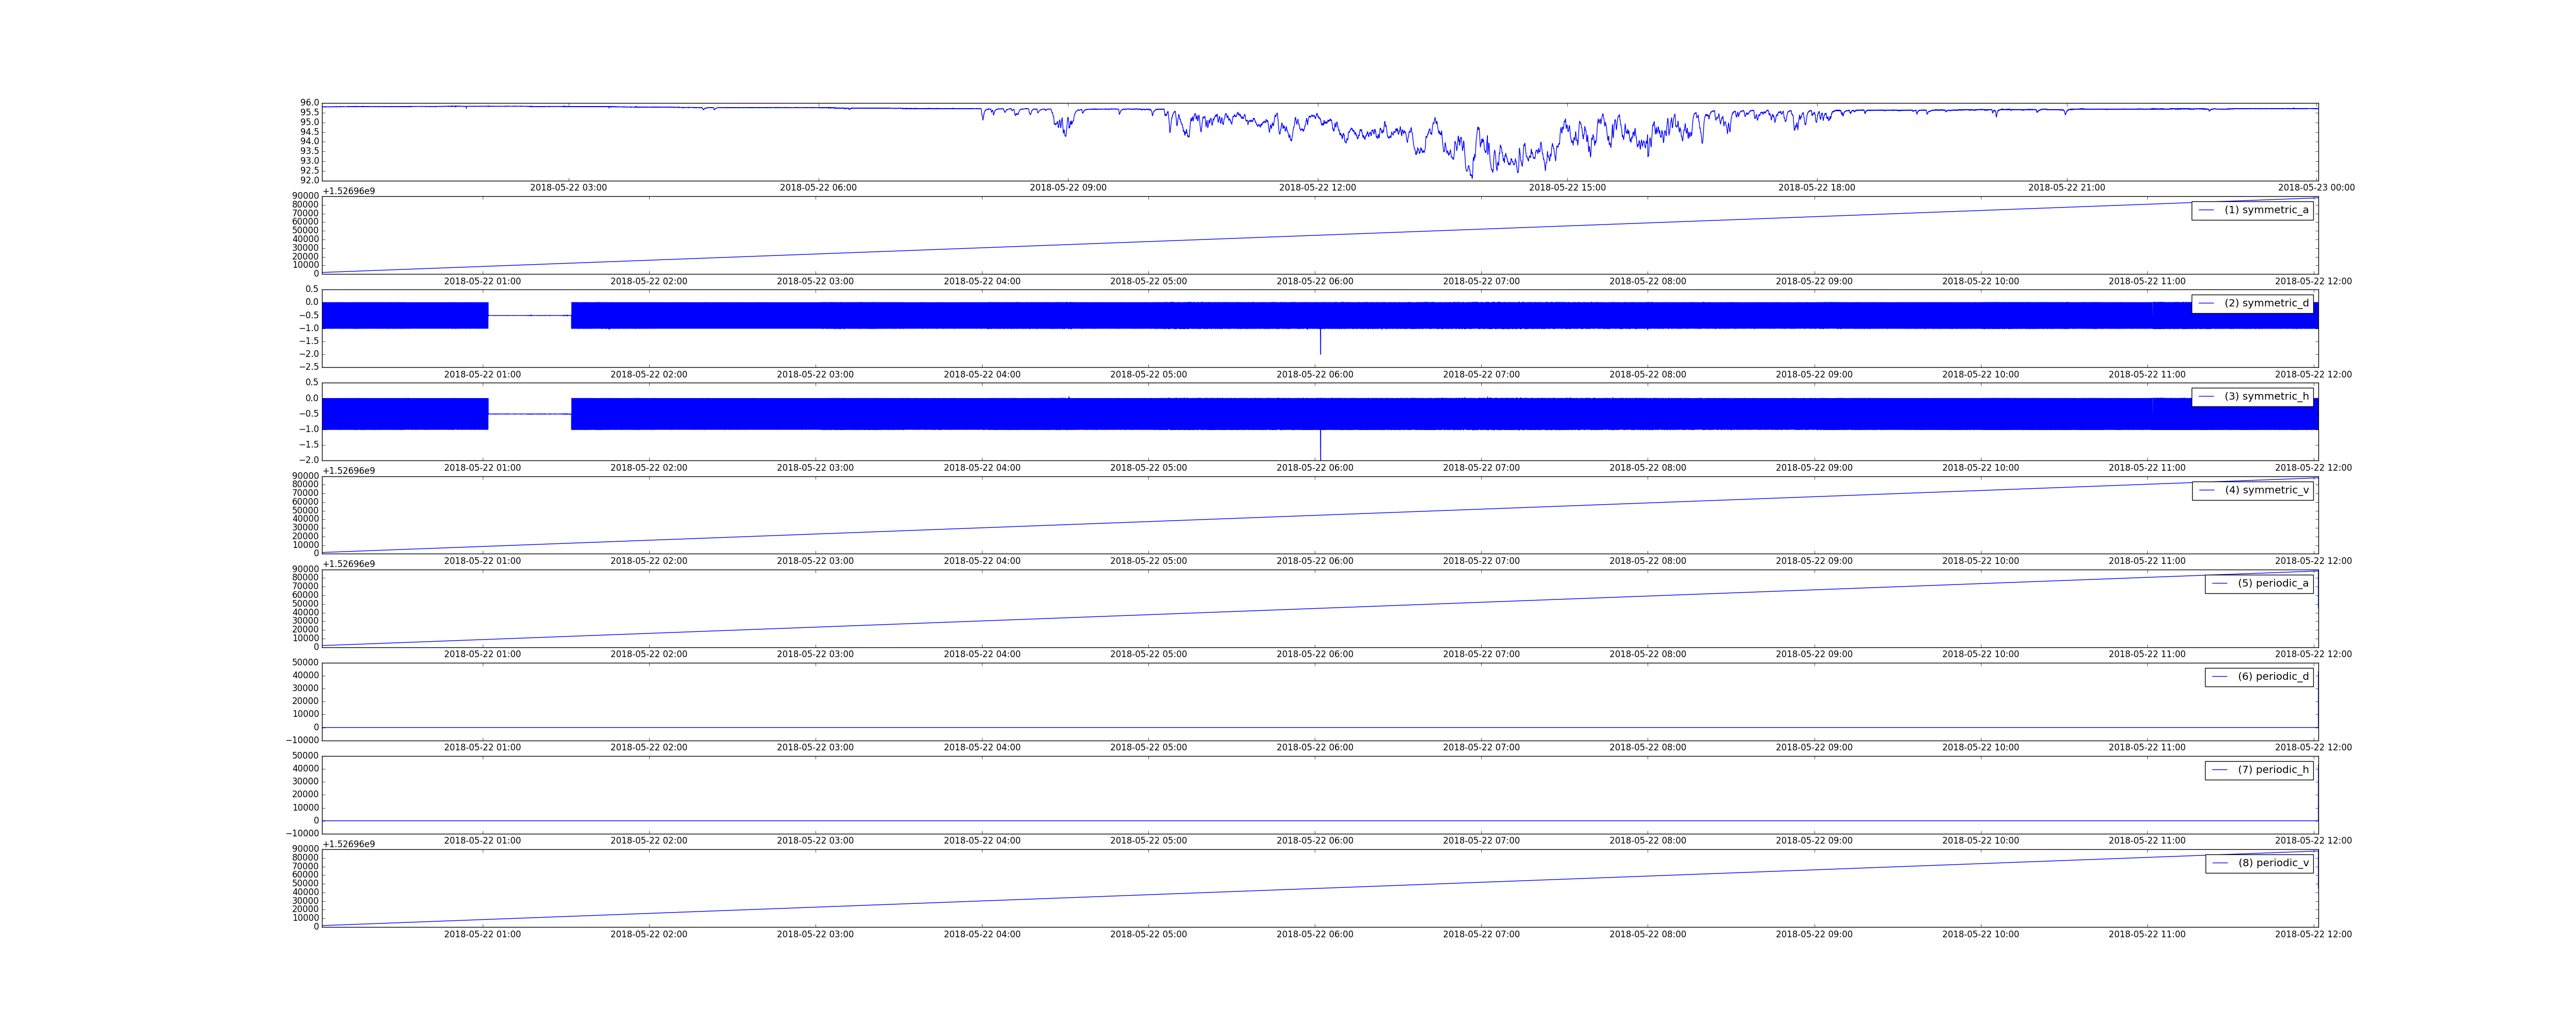The height and width of the screenshot is (1030, 2576).
Task: Click the 2018-05-22 15:00 tick on top plot
Action: [1567, 188]
